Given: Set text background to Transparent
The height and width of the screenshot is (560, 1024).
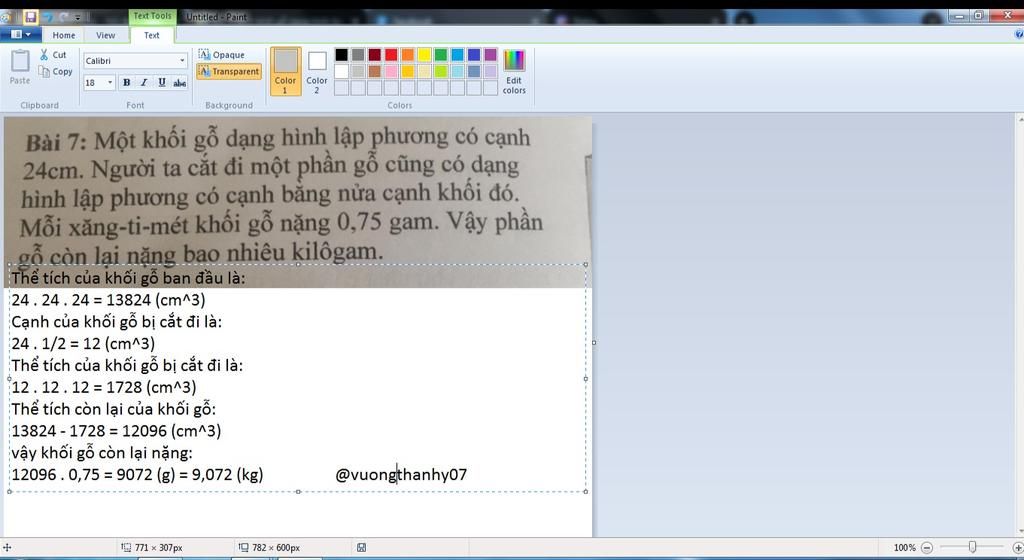Looking at the screenshot, I should tap(228, 72).
